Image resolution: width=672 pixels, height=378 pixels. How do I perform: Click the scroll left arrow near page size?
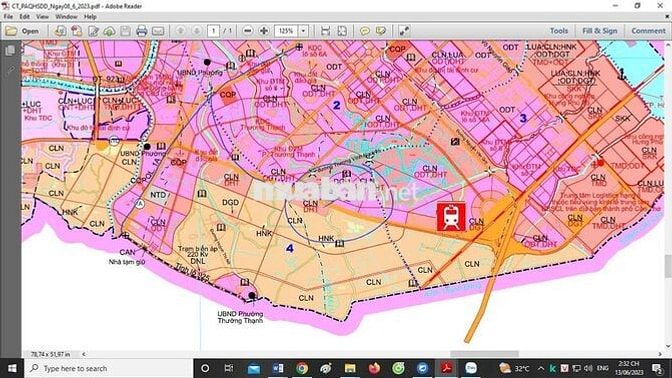tap(84, 354)
